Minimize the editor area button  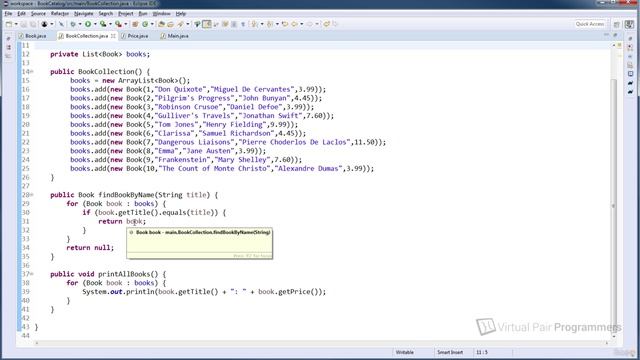[x=607, y=36]
